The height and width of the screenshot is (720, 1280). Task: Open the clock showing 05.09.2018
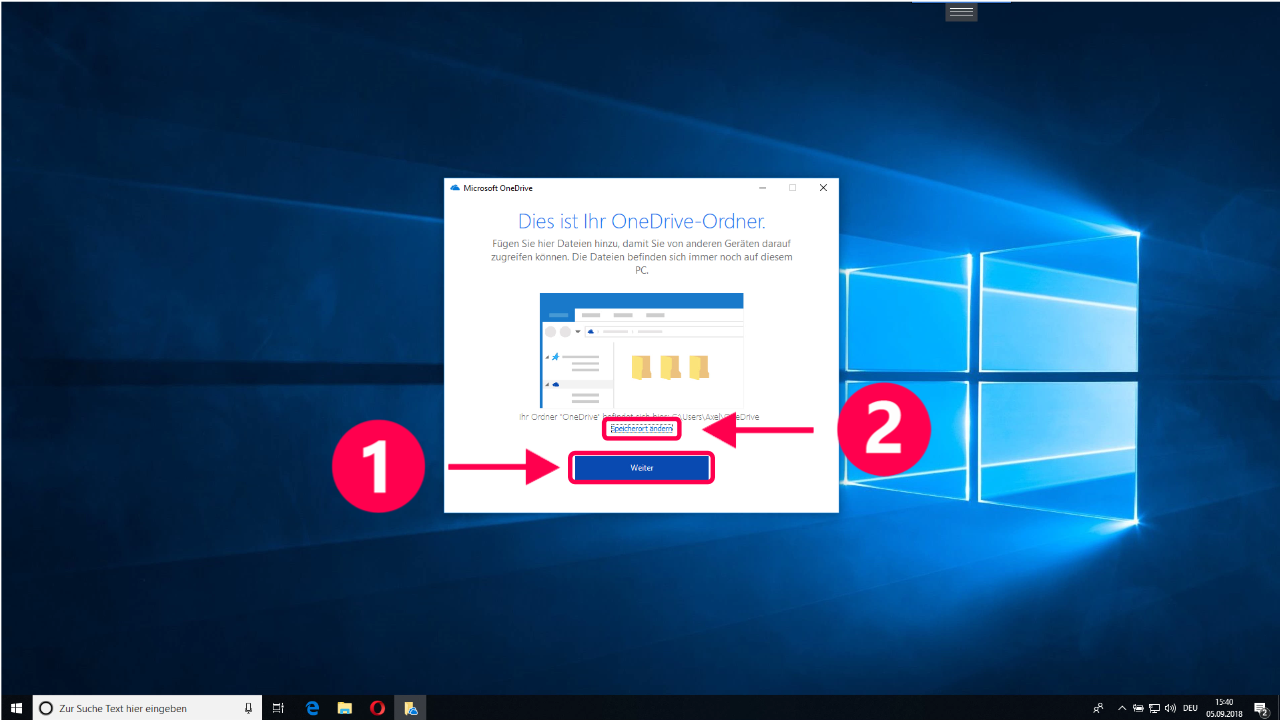1224,708
